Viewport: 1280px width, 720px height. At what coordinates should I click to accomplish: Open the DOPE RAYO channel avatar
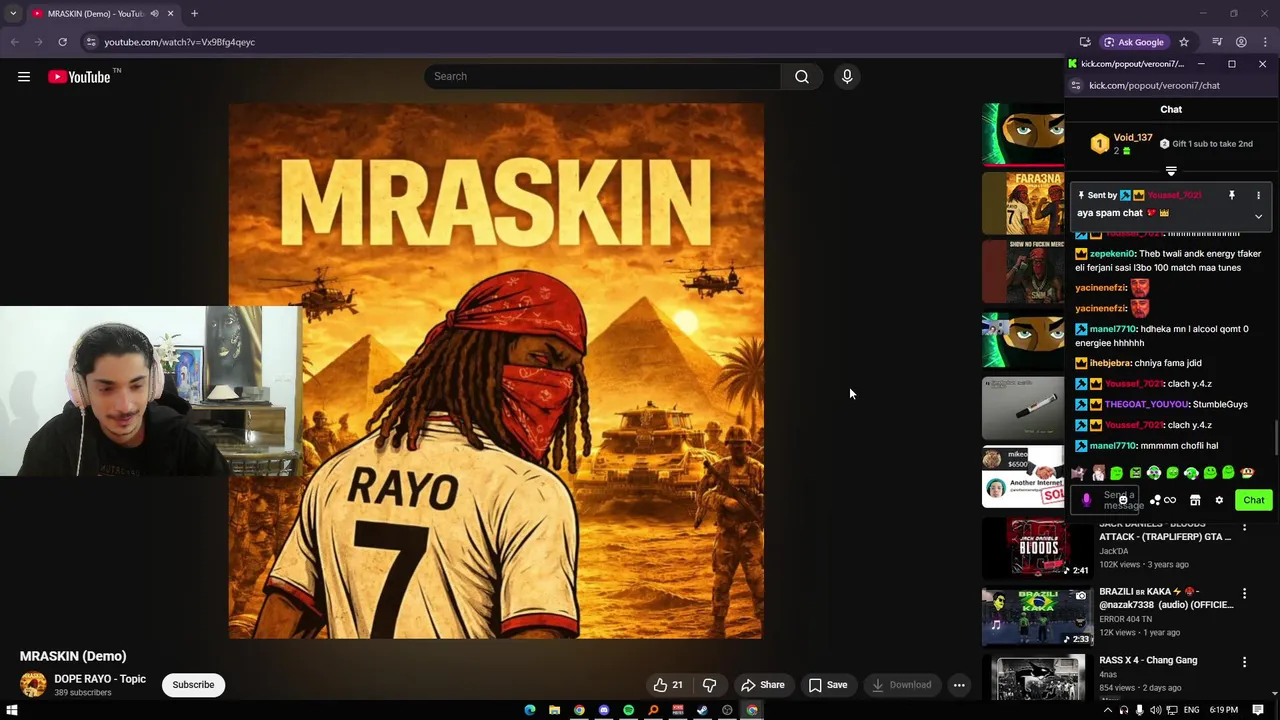click(33, 685)
